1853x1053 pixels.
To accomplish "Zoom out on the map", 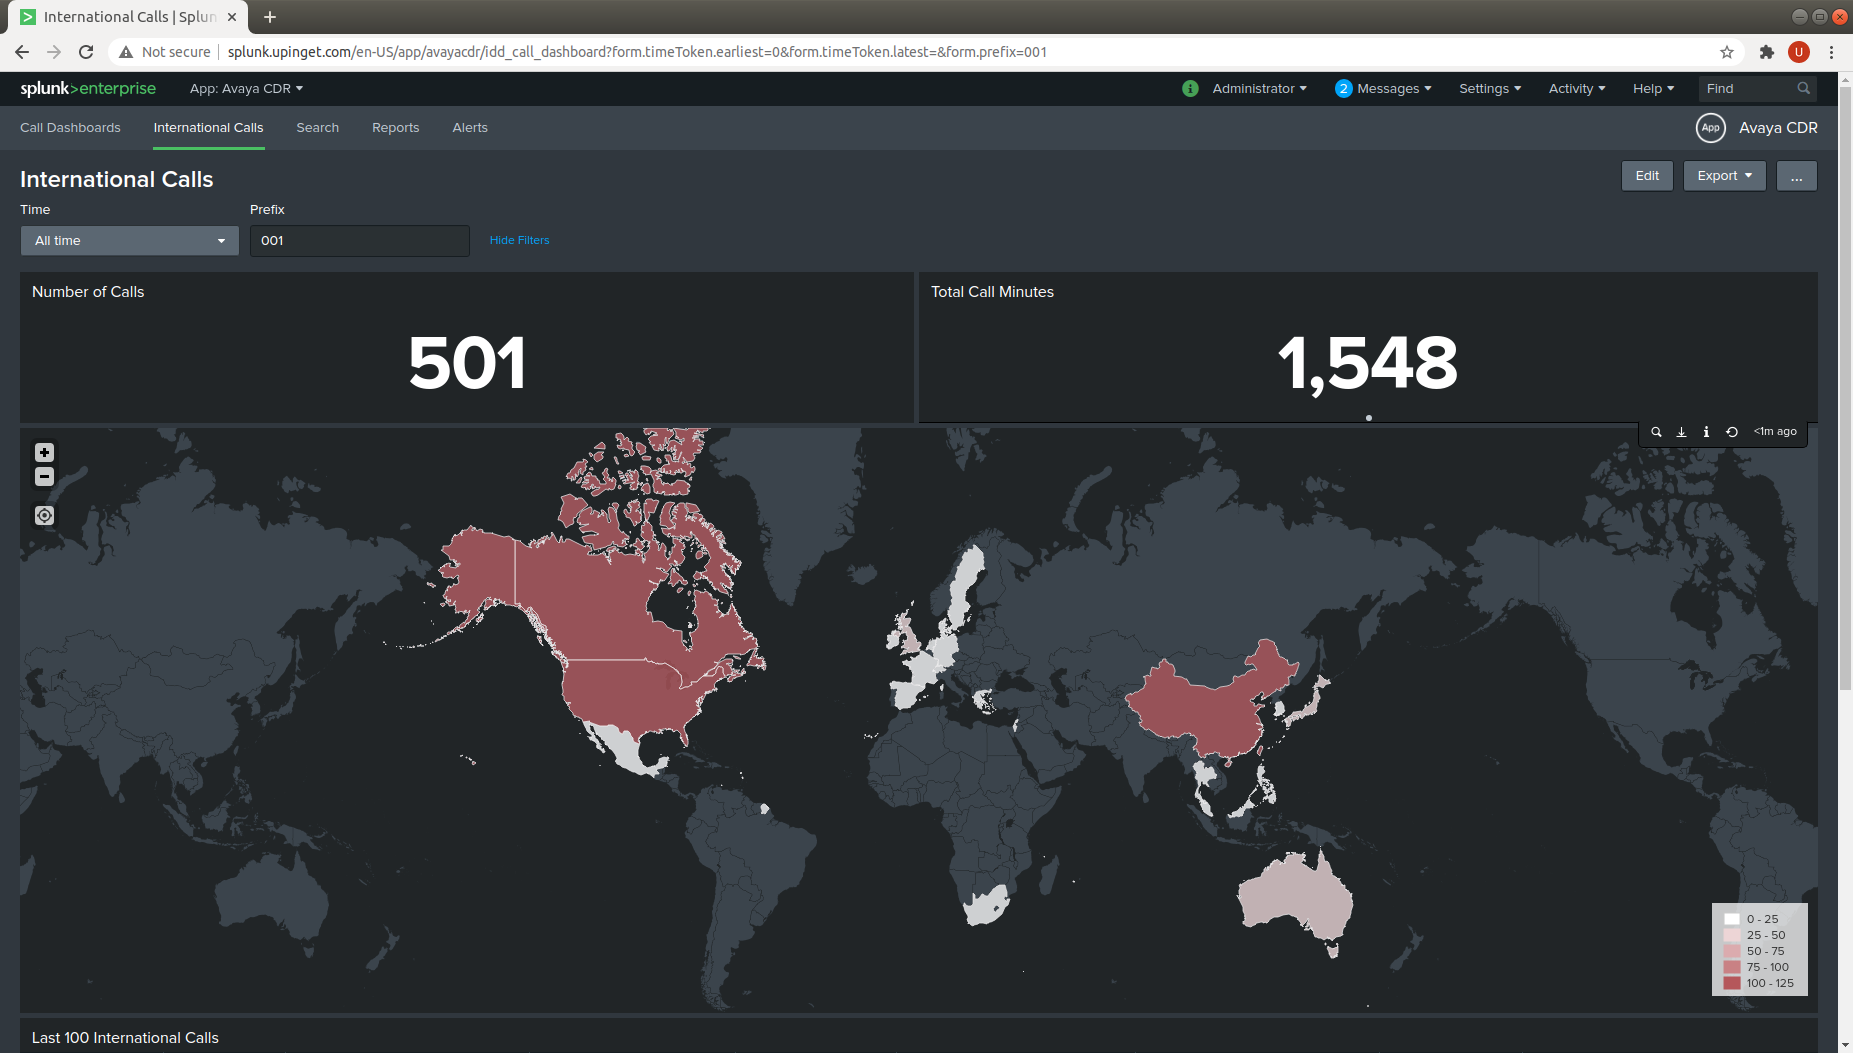I will [x=44, y=477].
